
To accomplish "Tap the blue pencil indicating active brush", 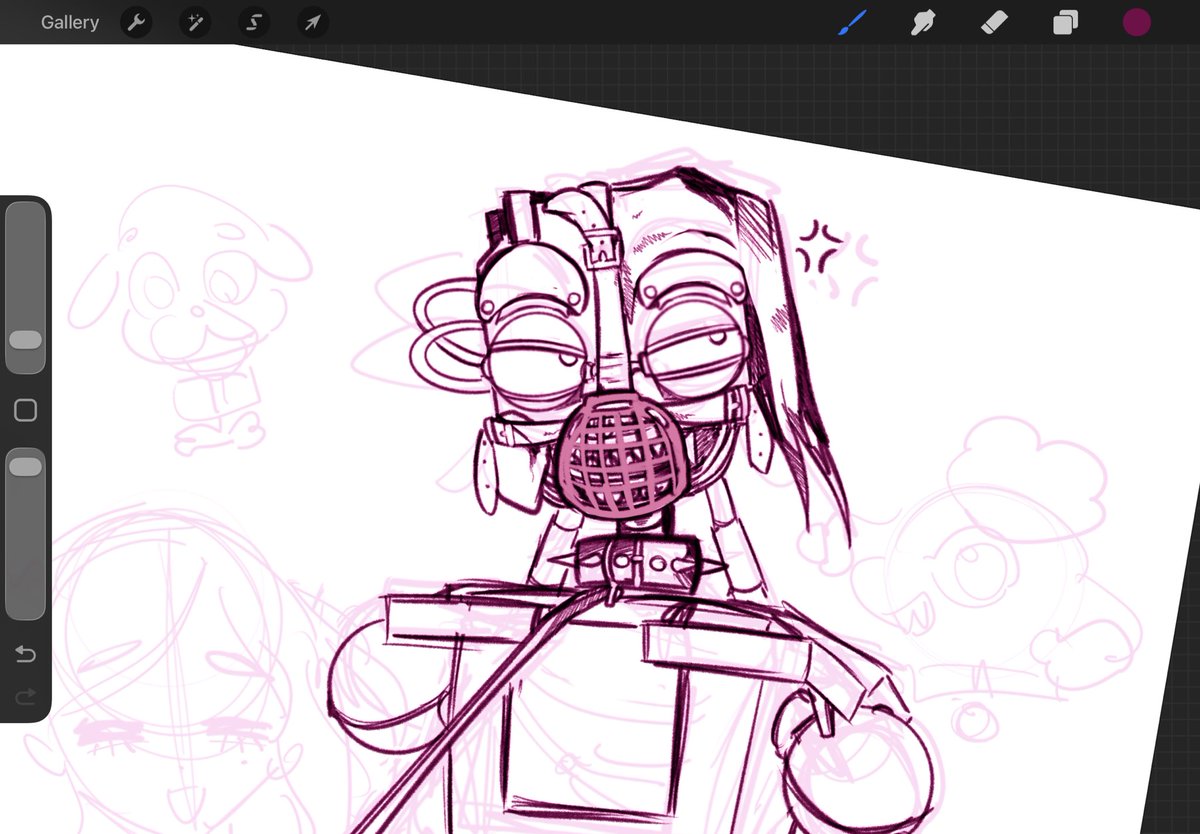I will coord(851,22).
